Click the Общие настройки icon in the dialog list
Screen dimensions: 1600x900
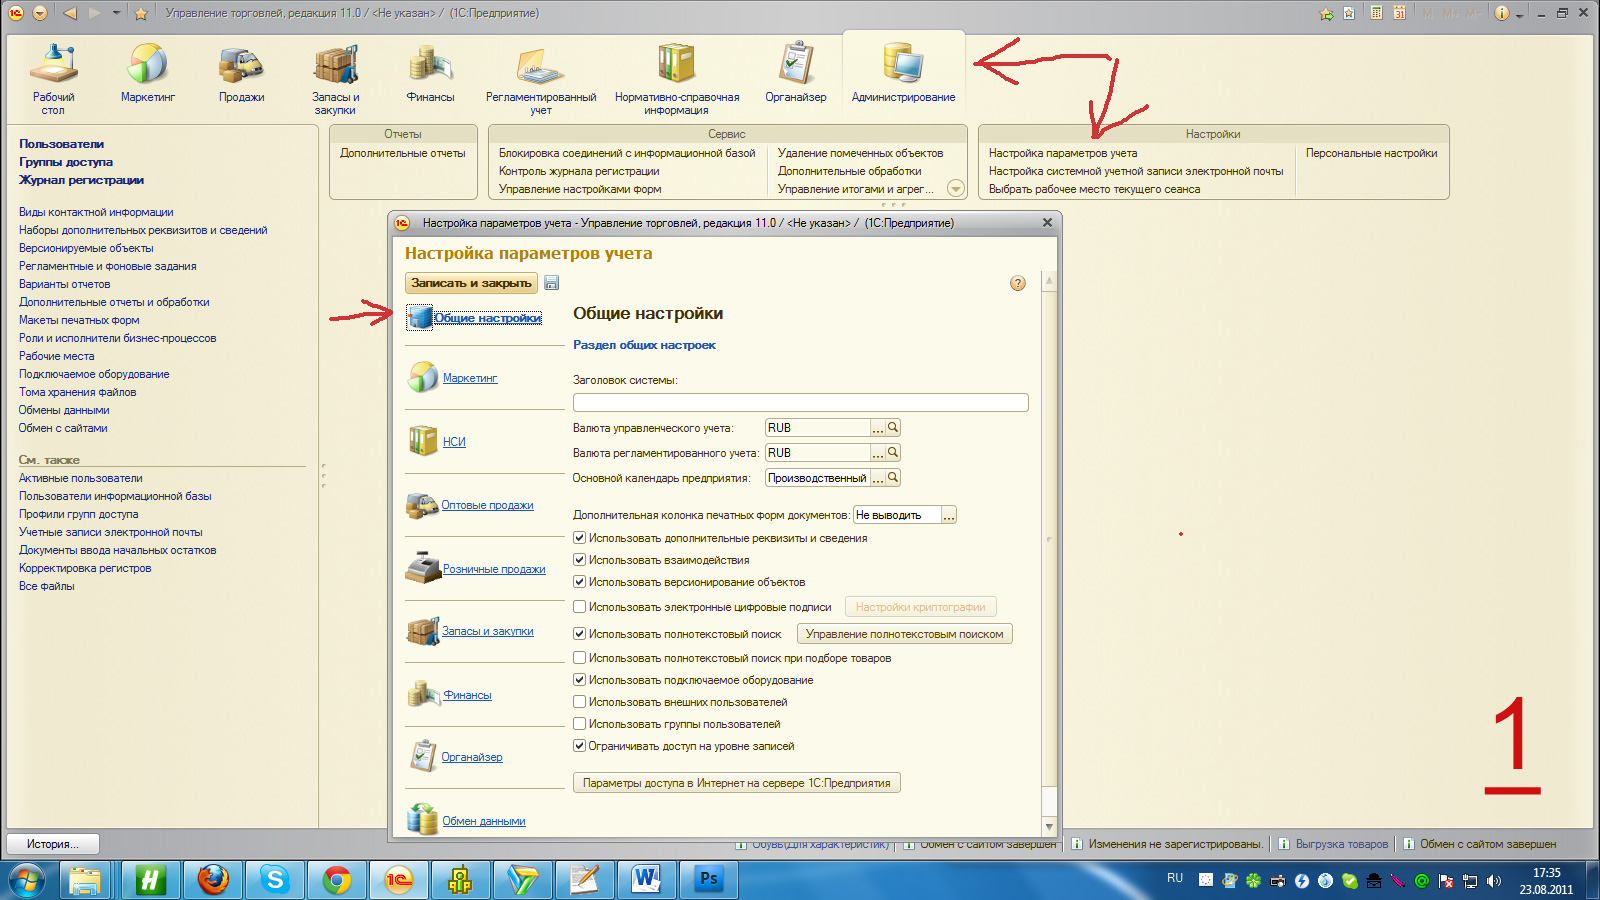(420, 317)
